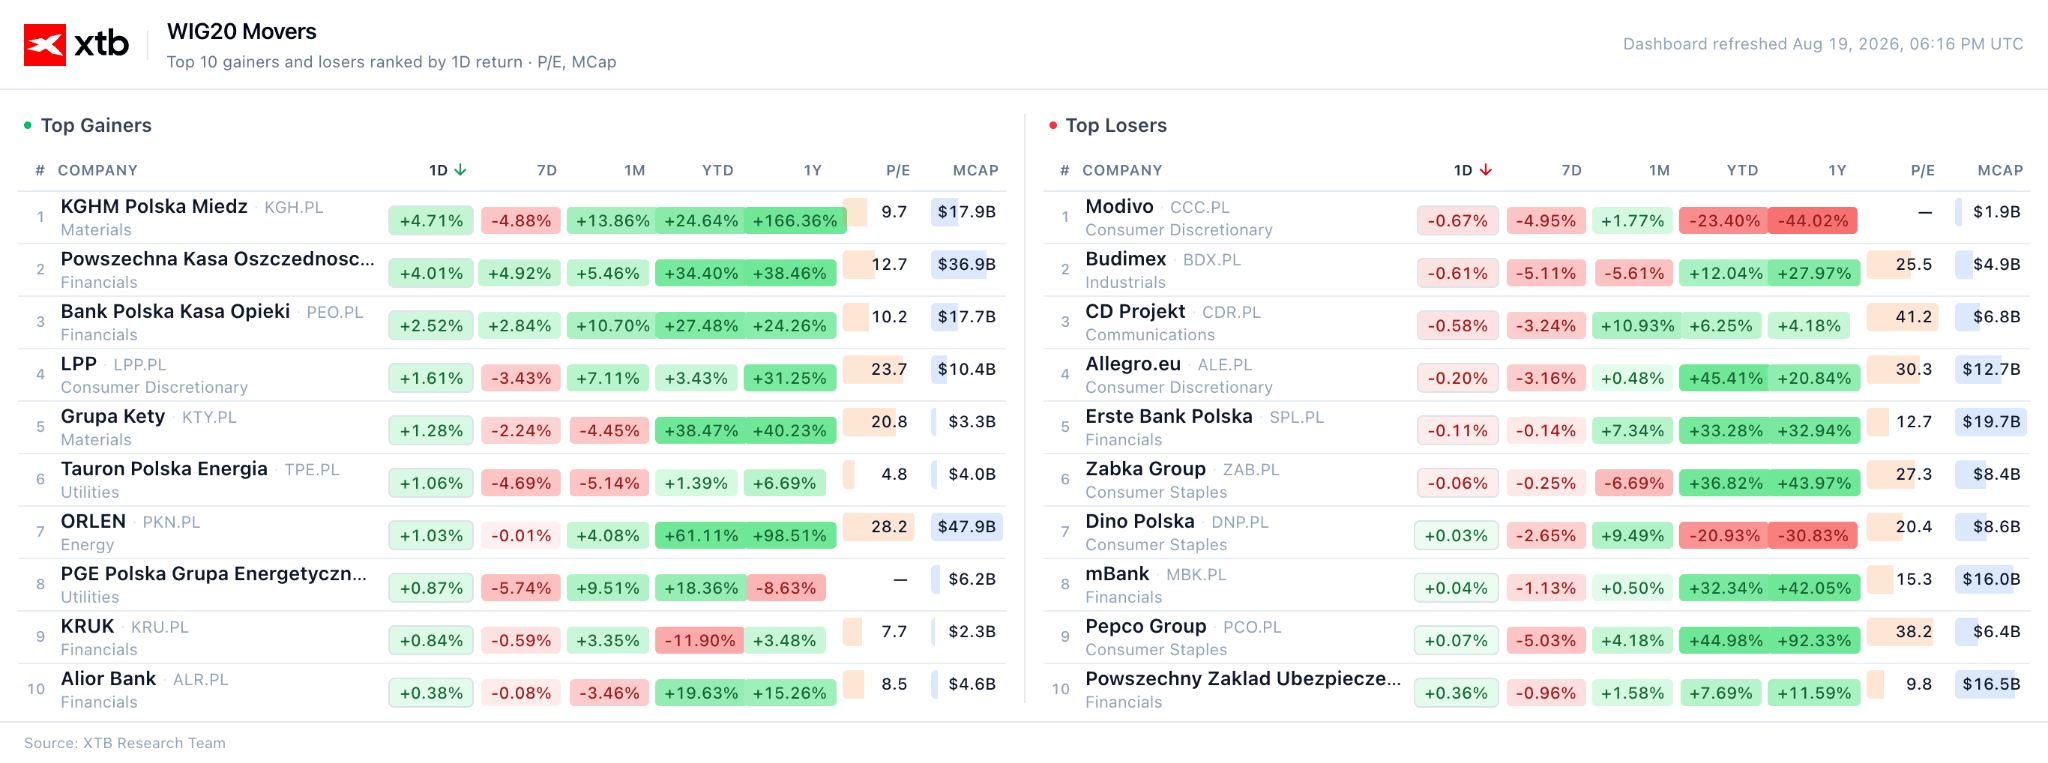Sort Top Gainers by 7D column
Screen dimensions: 2048x763
tap(547, 170)
